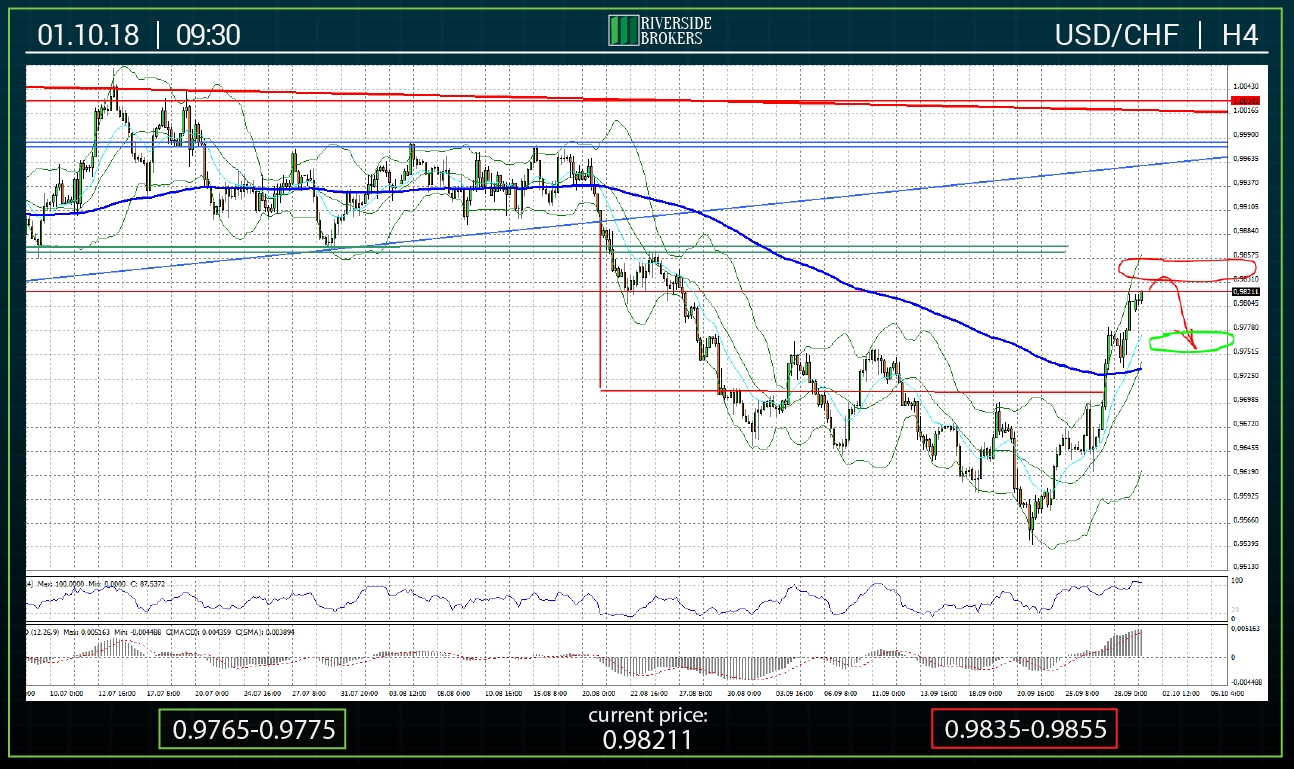Click the 0.99105 price axis label

[1246, 206]
